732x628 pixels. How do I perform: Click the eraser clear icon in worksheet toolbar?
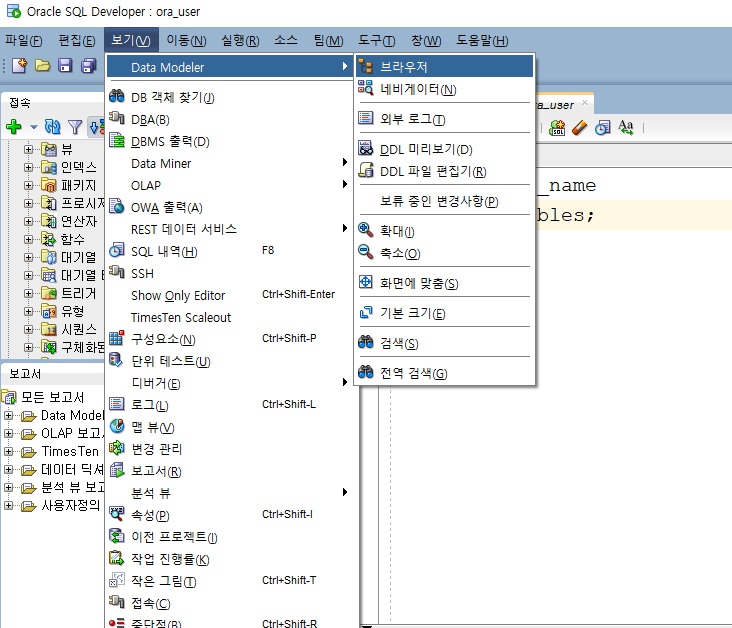point(579,127)
